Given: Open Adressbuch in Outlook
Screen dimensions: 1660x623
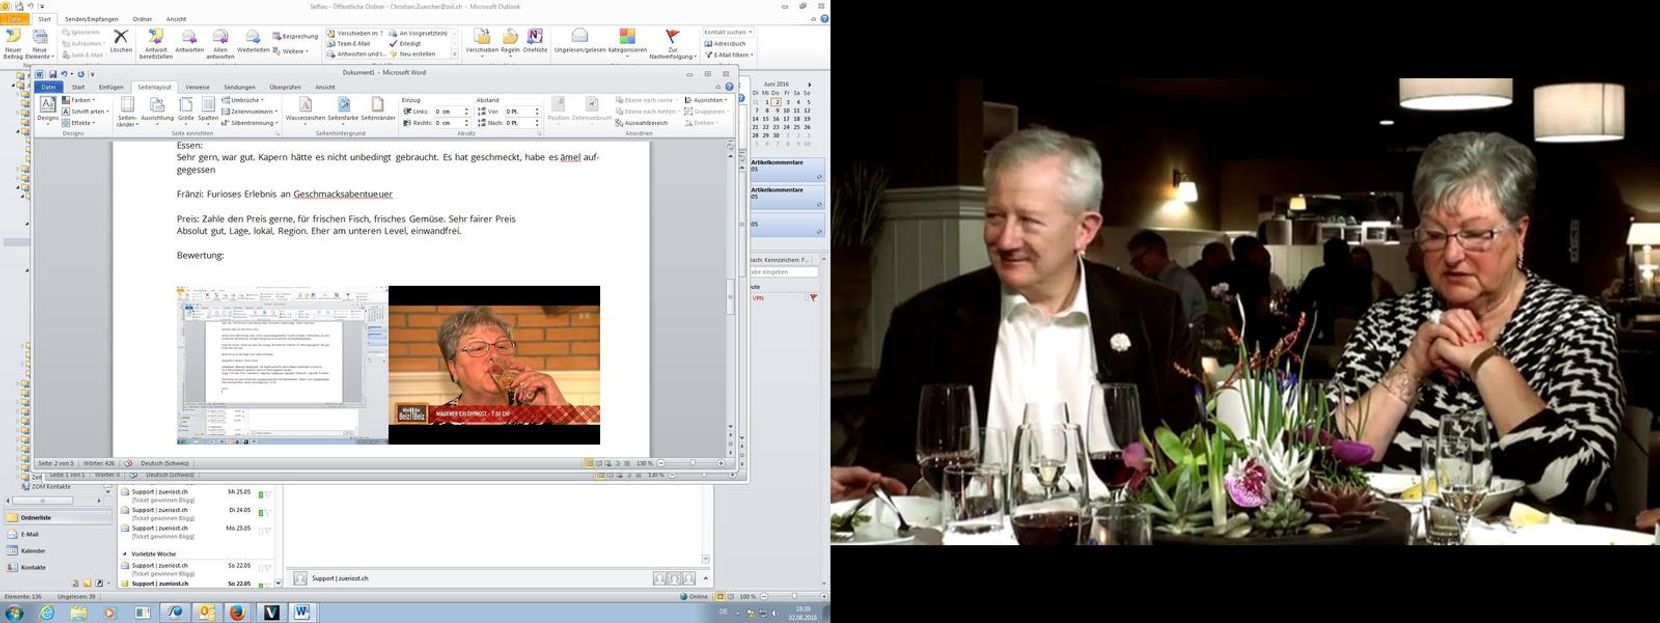Looking at the screenshot, I should (x=726, y=44).
